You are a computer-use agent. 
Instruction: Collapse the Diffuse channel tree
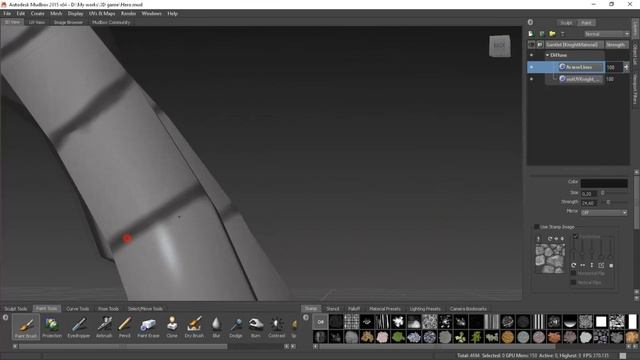[x=547, y=55]
